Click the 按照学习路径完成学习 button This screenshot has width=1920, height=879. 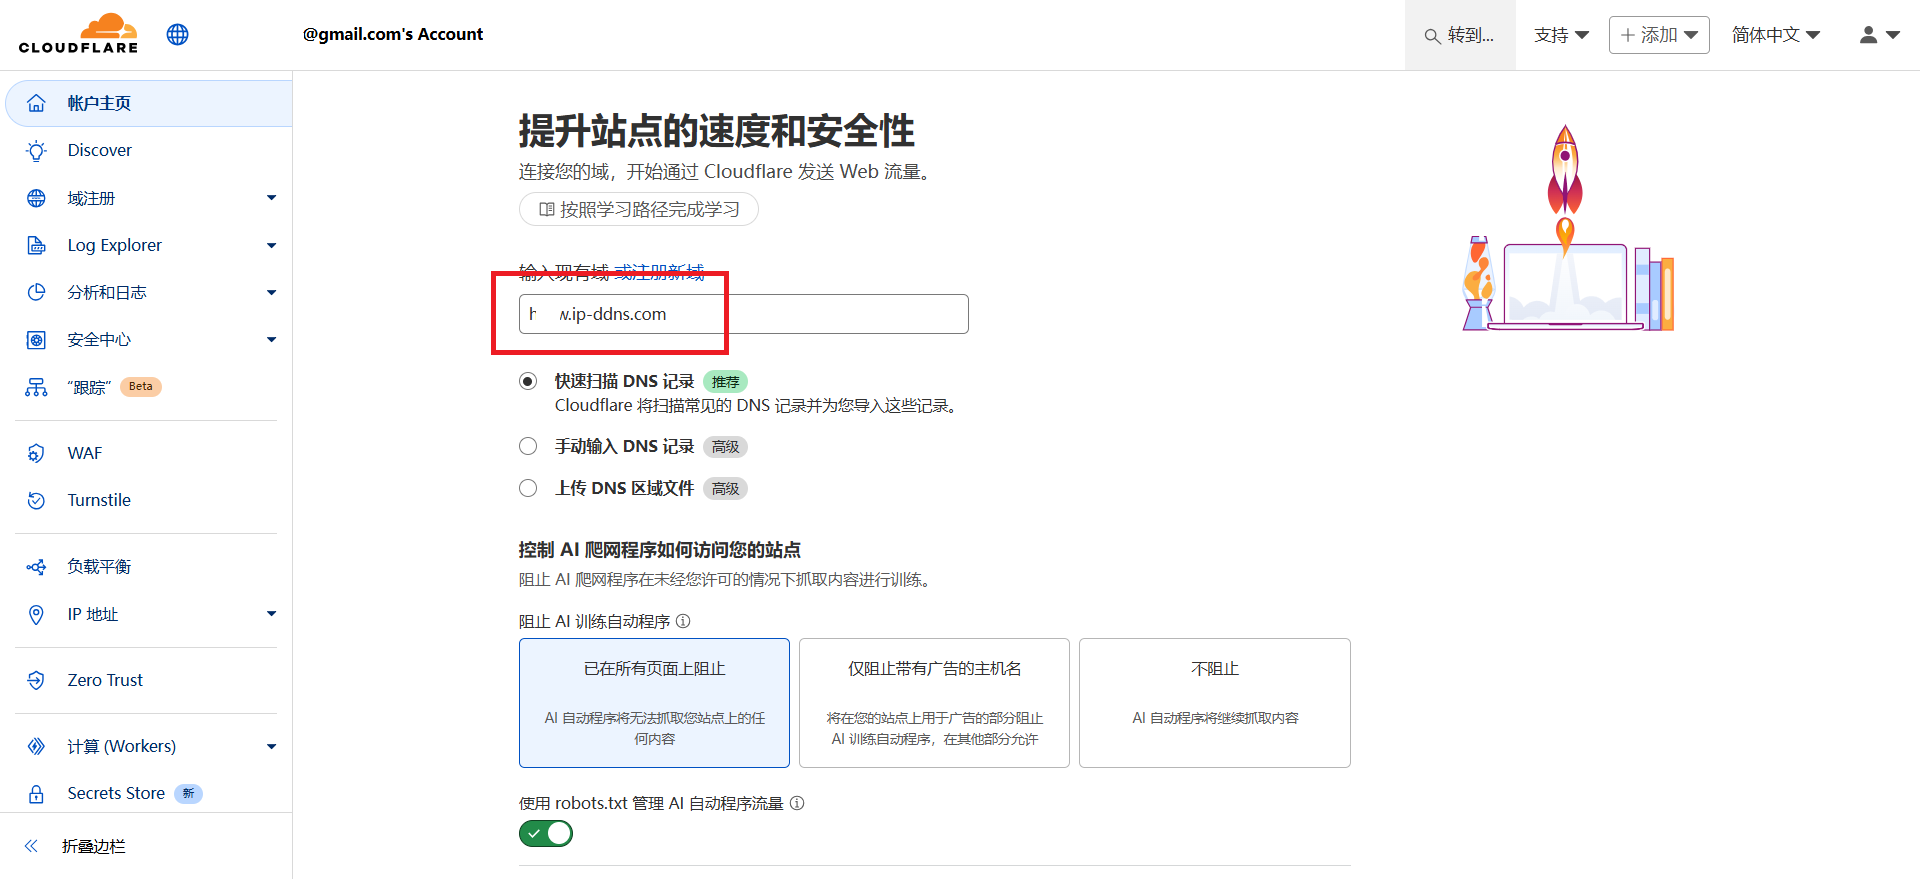638,209
